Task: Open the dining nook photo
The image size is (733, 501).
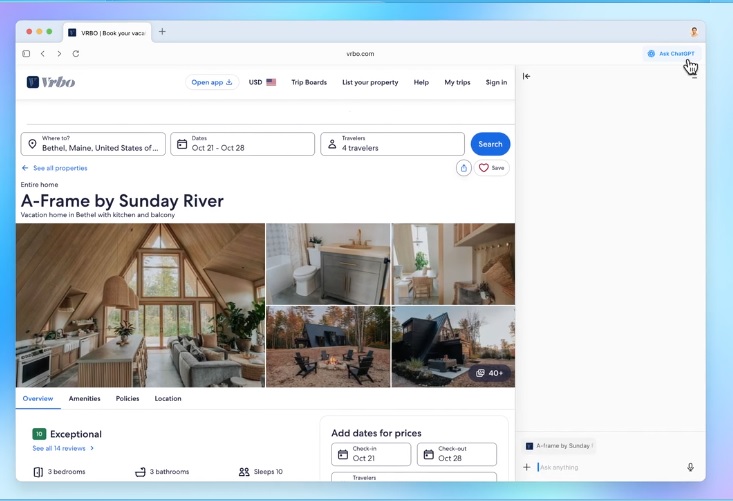Action: tap(453, 264)
